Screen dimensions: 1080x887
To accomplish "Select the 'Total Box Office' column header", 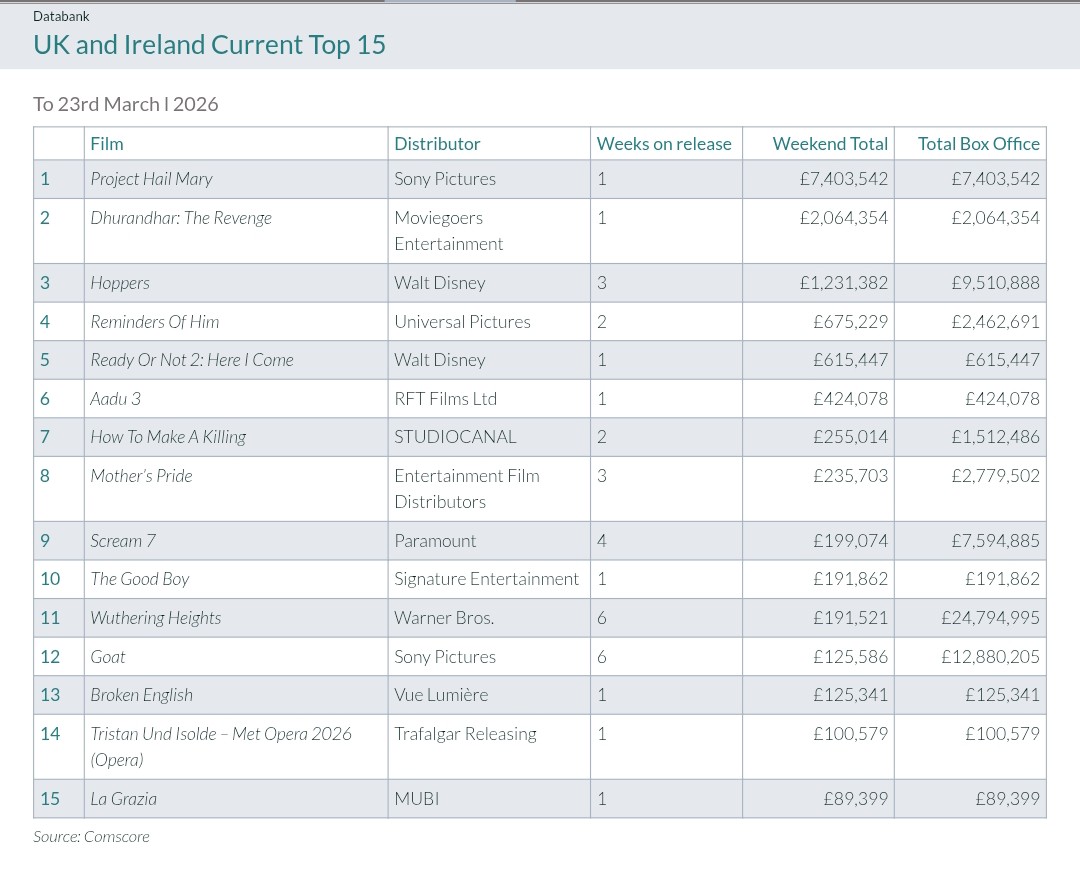I will coord(979,143).
